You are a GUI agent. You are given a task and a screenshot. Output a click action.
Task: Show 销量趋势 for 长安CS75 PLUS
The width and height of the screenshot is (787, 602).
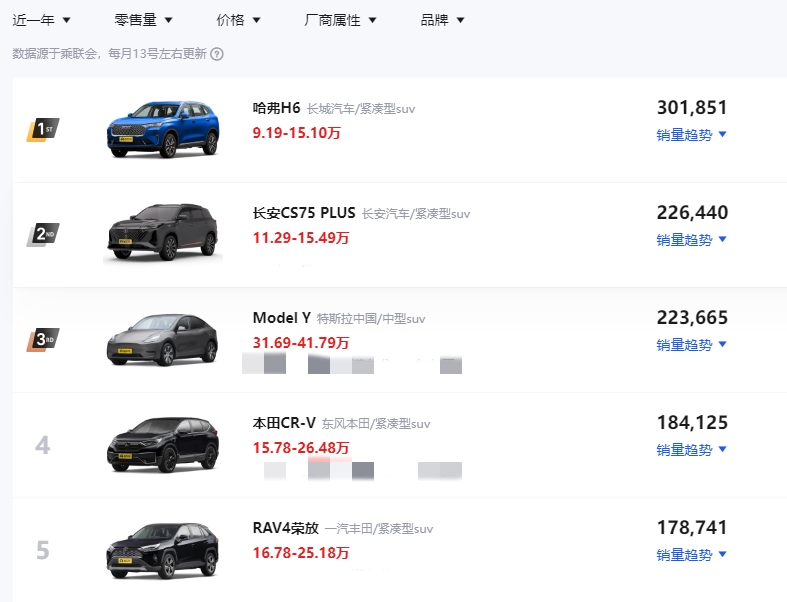[x=691, y=240]
